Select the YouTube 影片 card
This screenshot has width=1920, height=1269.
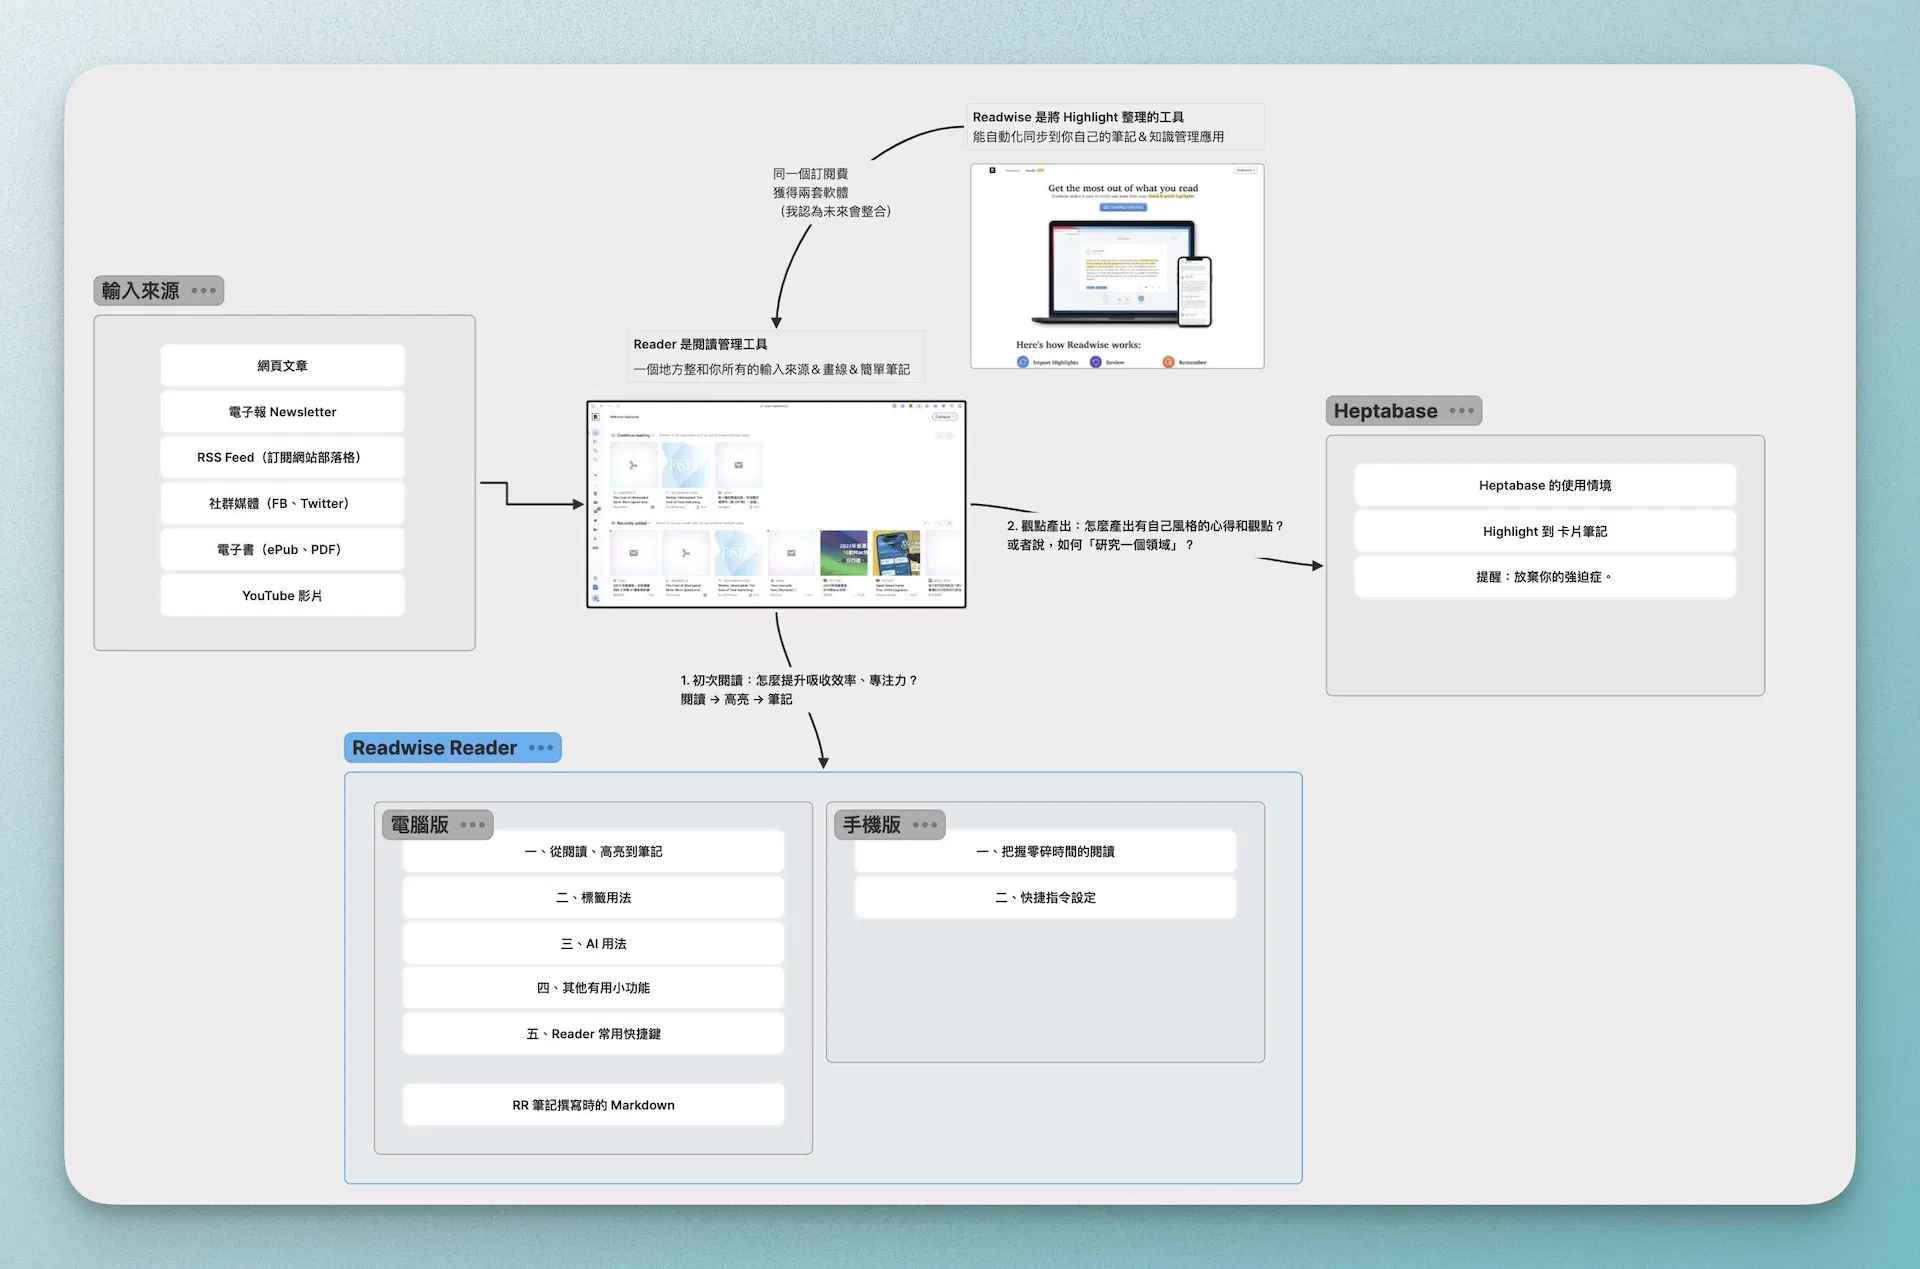coord(282,596)
